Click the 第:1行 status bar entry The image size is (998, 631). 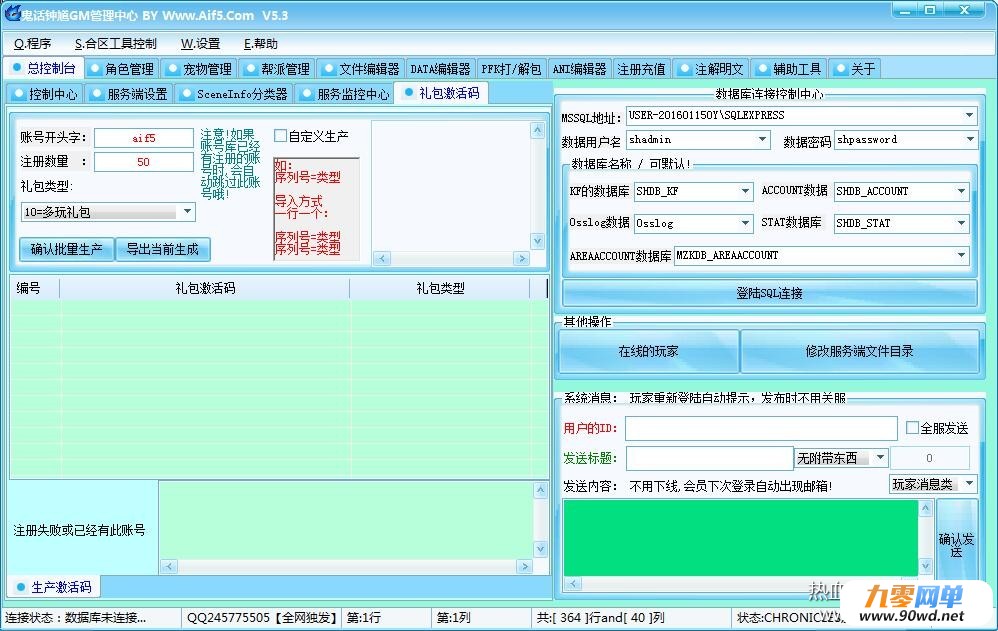(364, 618)
